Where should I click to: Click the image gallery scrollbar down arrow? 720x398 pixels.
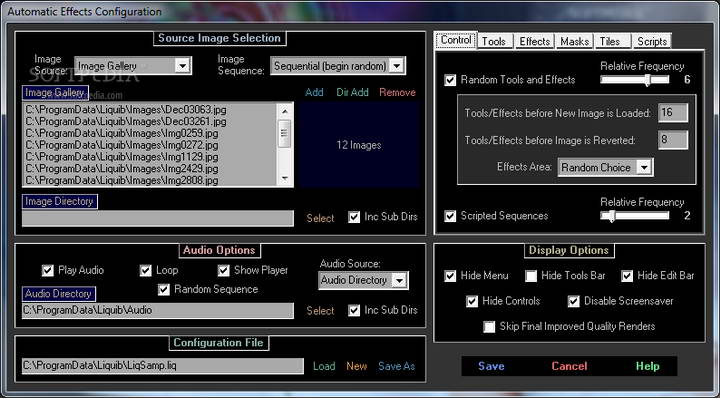(x=285, y=179)
